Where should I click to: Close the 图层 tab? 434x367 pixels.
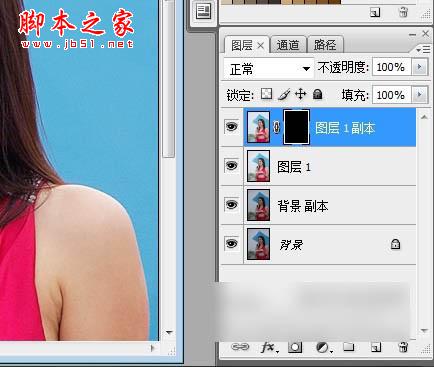click(x=261, y=46)
